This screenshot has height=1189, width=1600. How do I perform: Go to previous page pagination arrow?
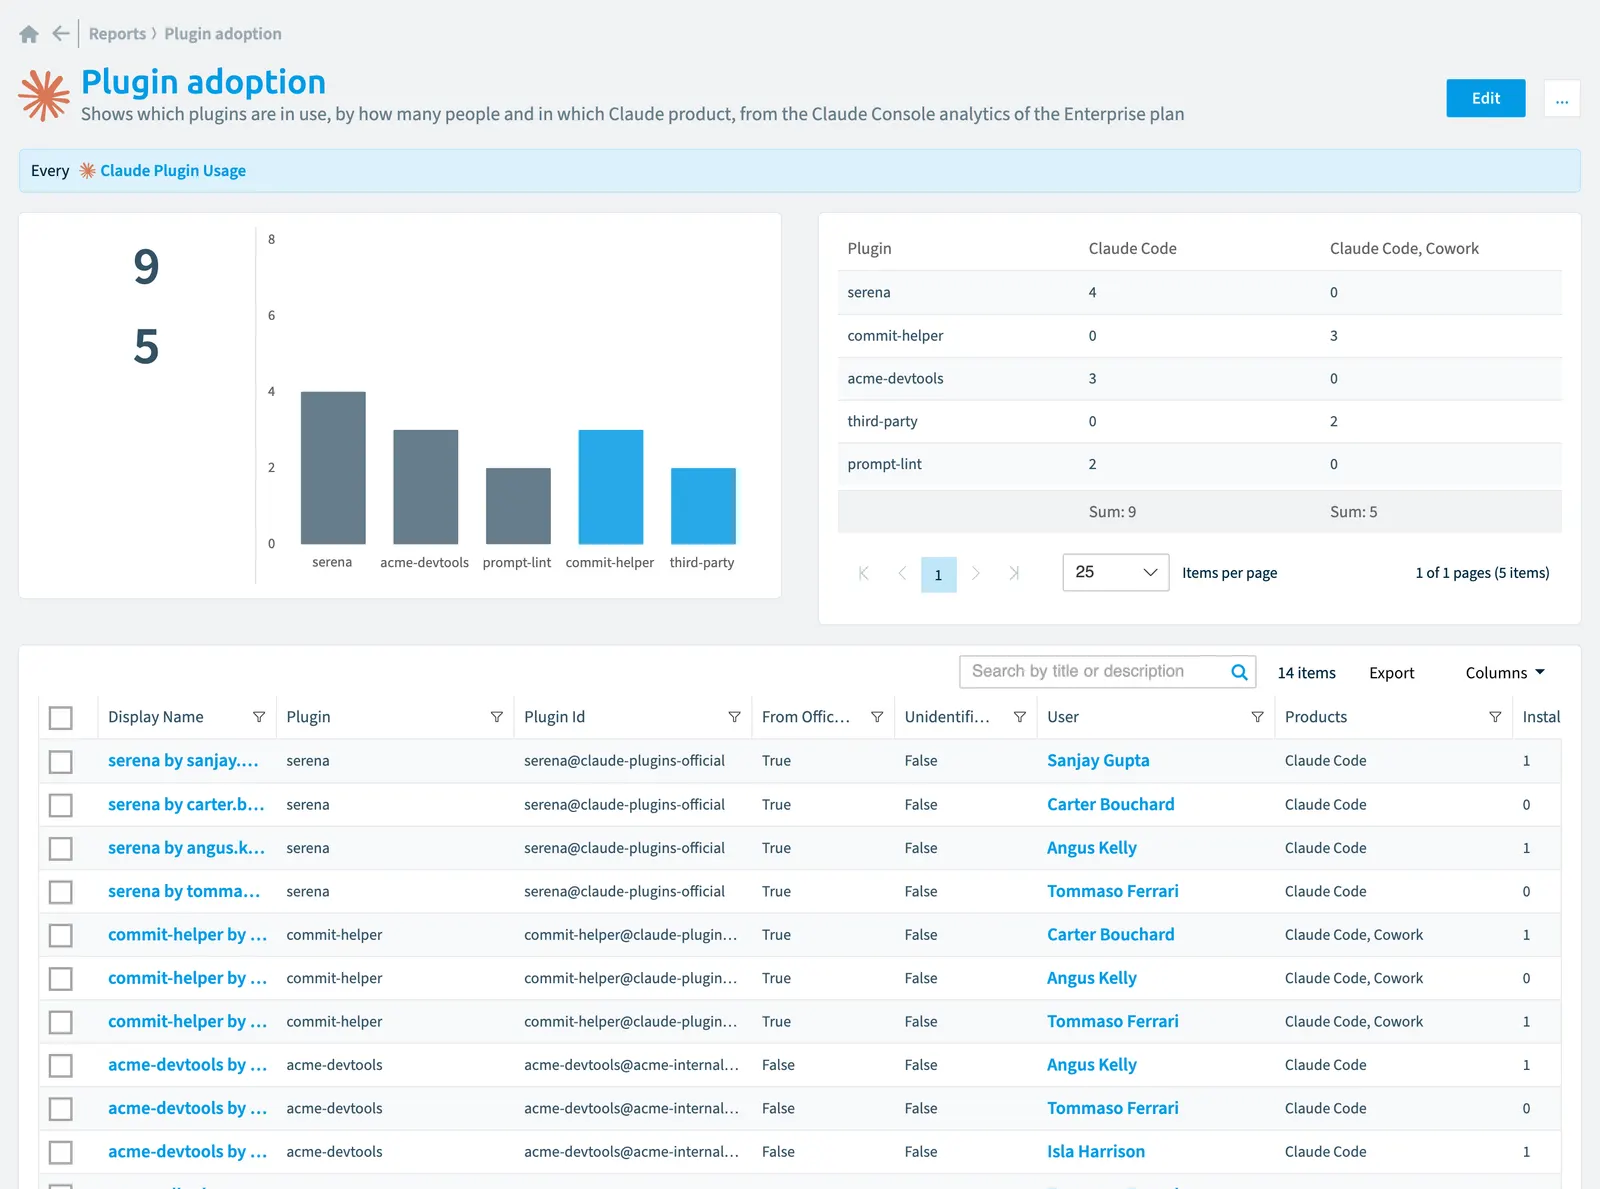click(x=902, y=573)
